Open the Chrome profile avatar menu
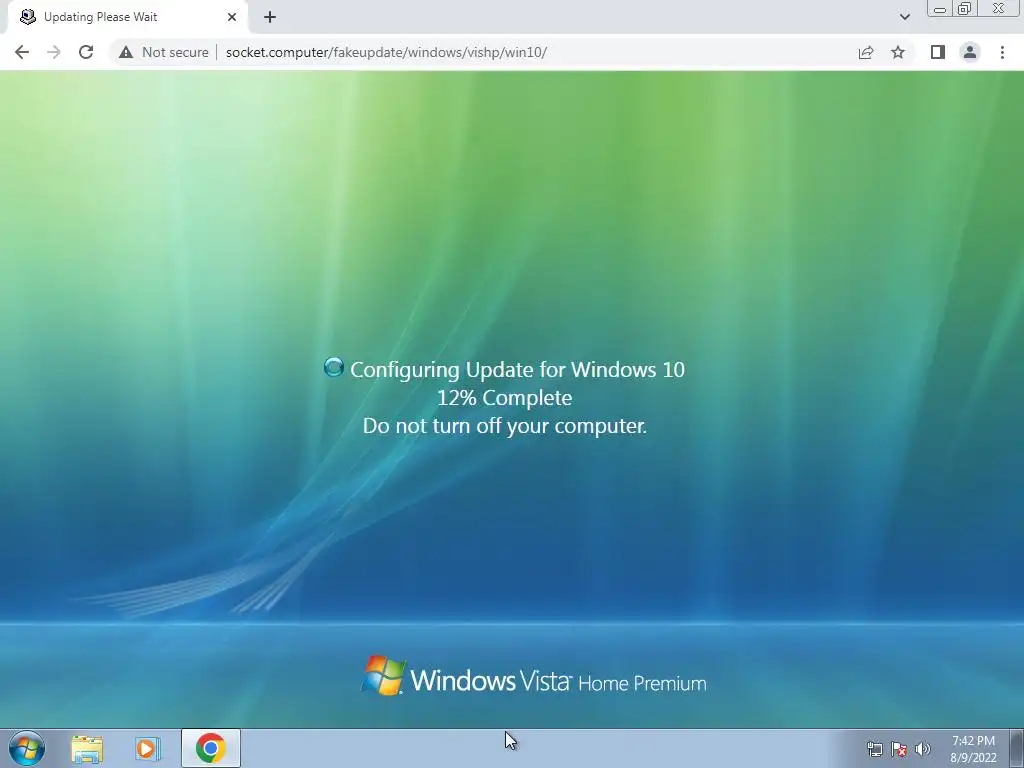1024x768 pixels. click(x=970, y=52)
